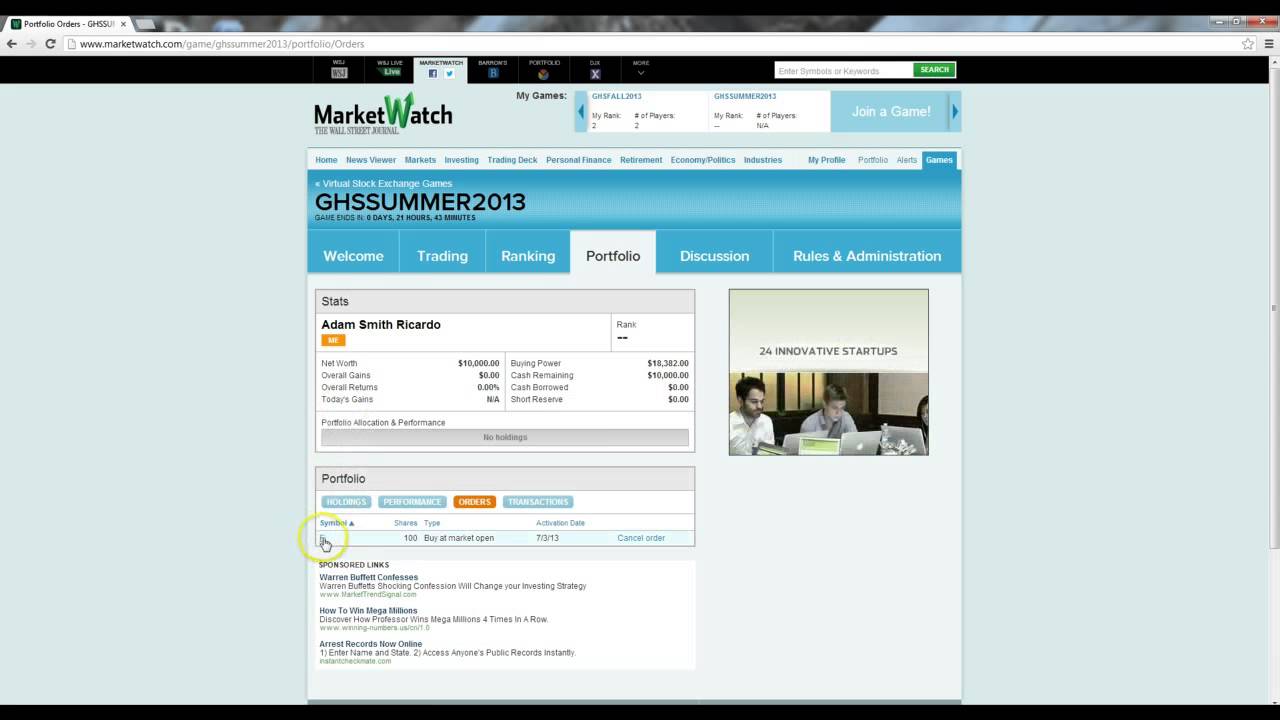Go to Home in navigation
1280x720 pixels.
(326, 160)
